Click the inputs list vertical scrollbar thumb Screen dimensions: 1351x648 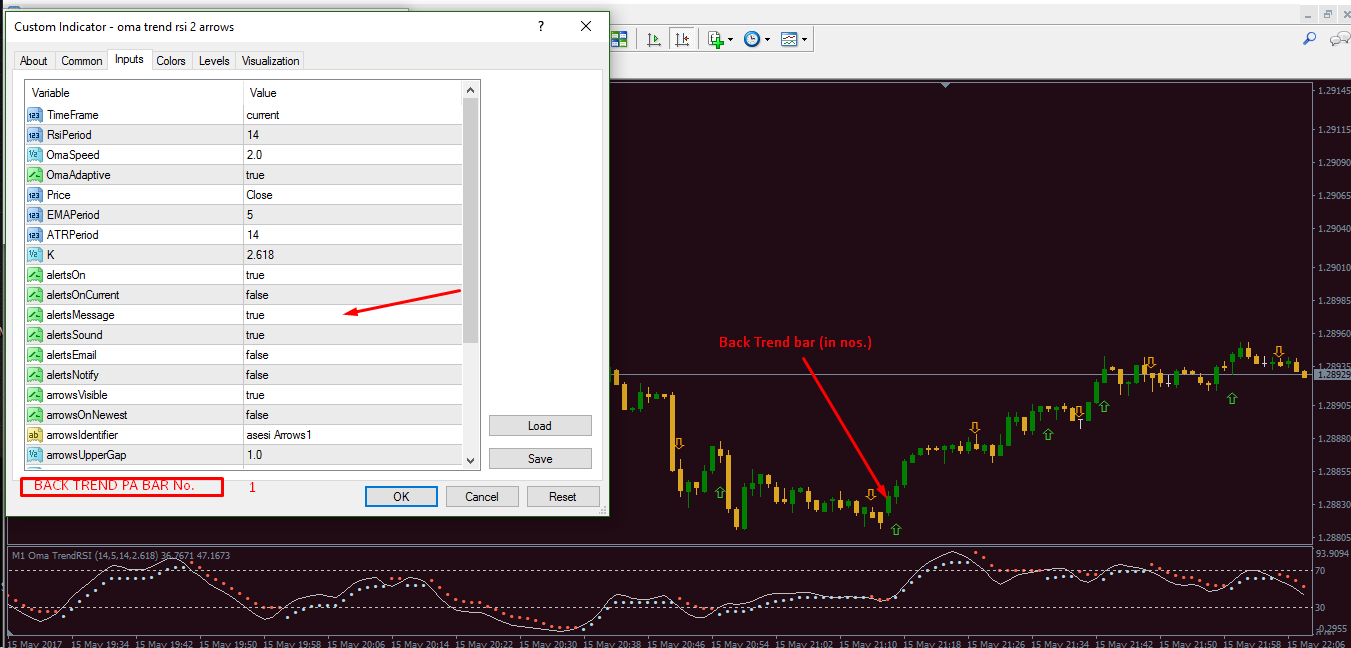pos(471,220)
